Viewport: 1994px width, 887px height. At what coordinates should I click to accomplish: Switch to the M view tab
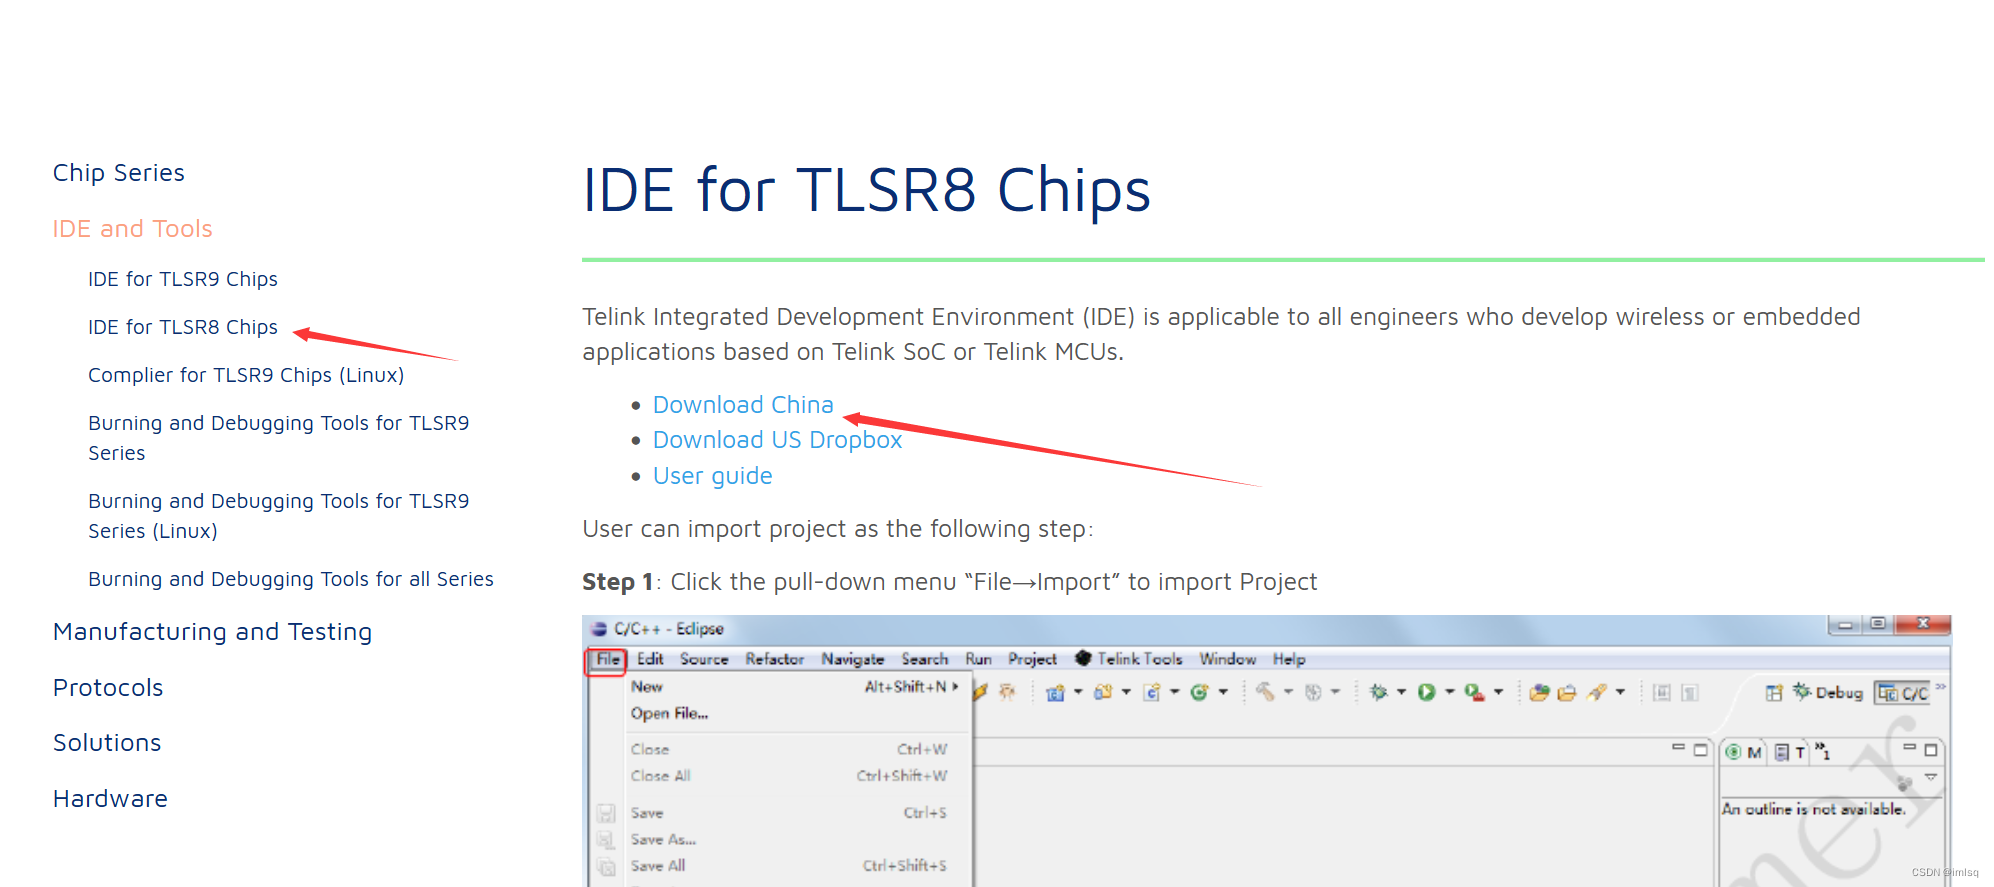(x=1745, y=752)
